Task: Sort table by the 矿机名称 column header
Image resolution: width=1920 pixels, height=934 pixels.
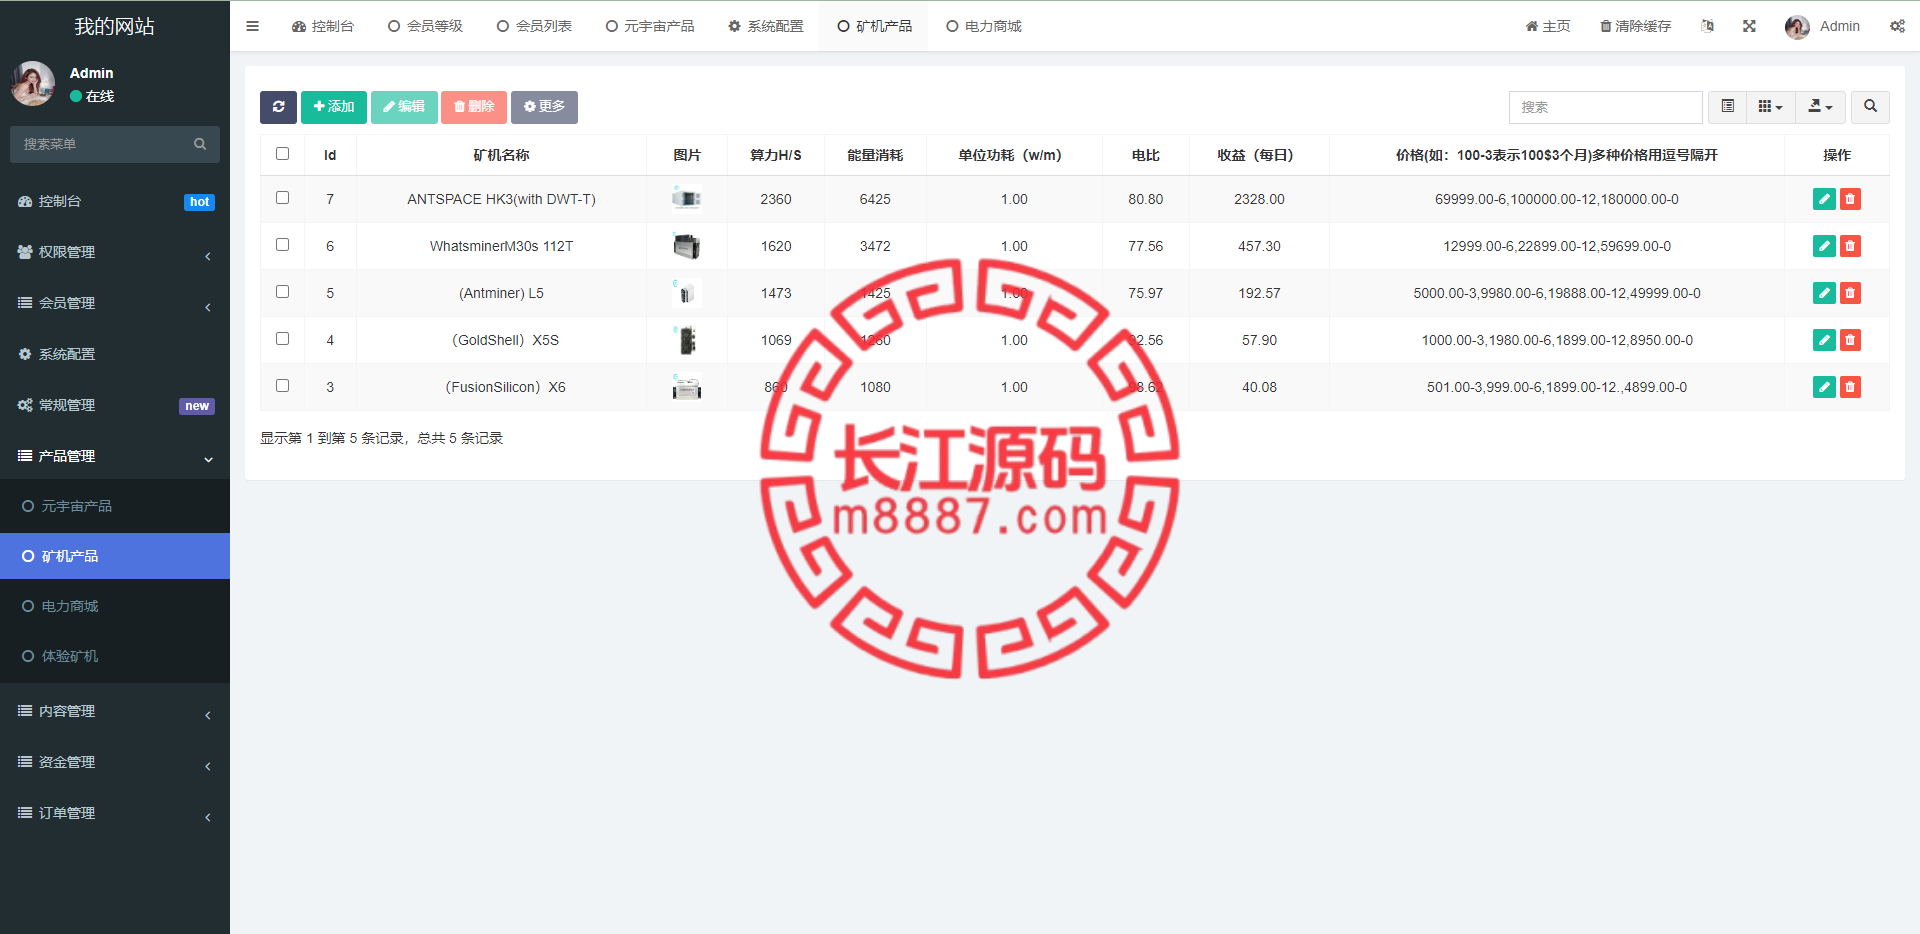Action: point(501,155)
